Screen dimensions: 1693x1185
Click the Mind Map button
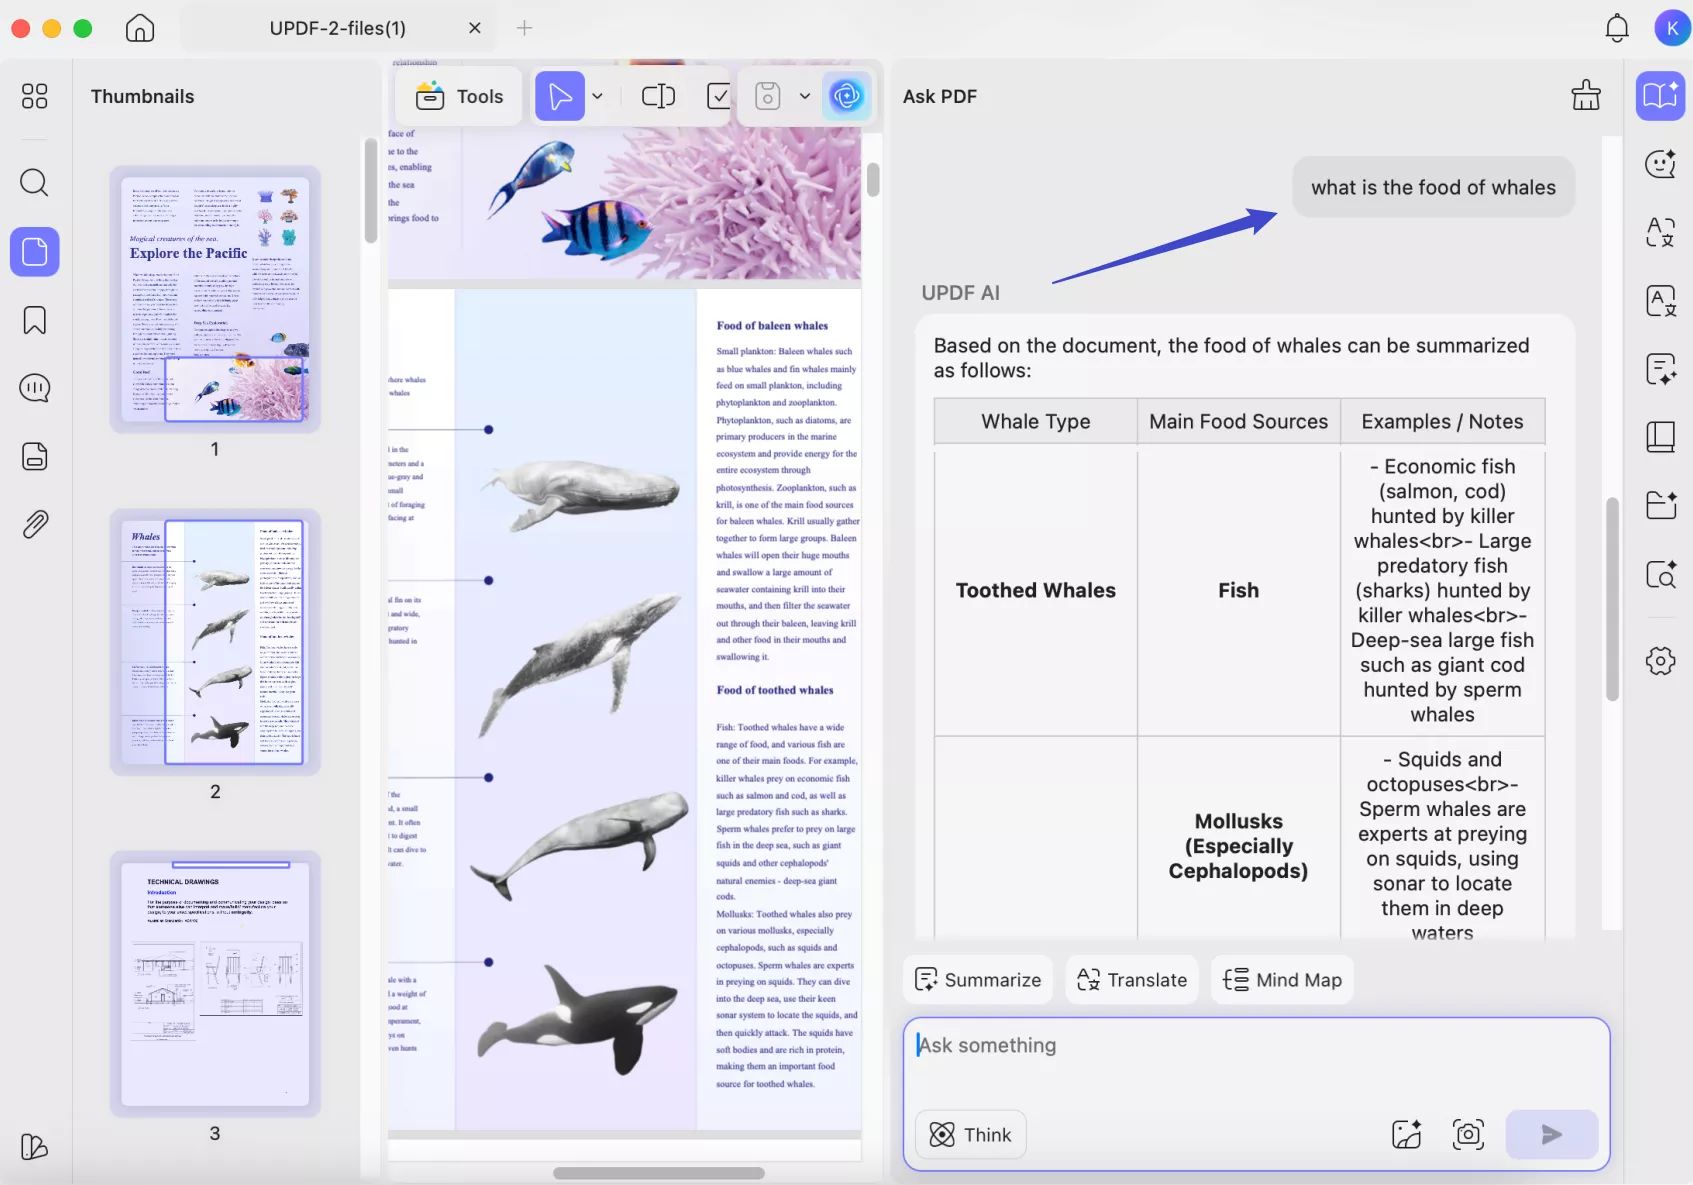[x=1282, y=980]
